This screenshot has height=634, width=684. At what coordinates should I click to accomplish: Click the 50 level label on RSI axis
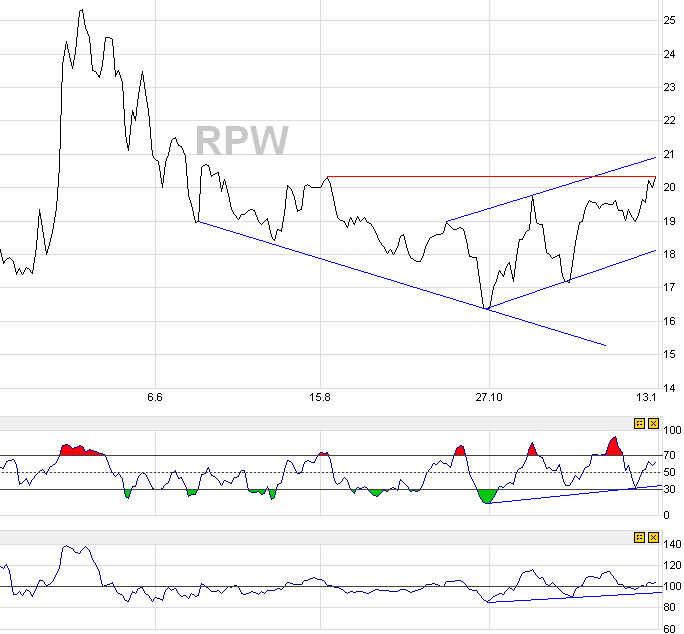[670, 472]
